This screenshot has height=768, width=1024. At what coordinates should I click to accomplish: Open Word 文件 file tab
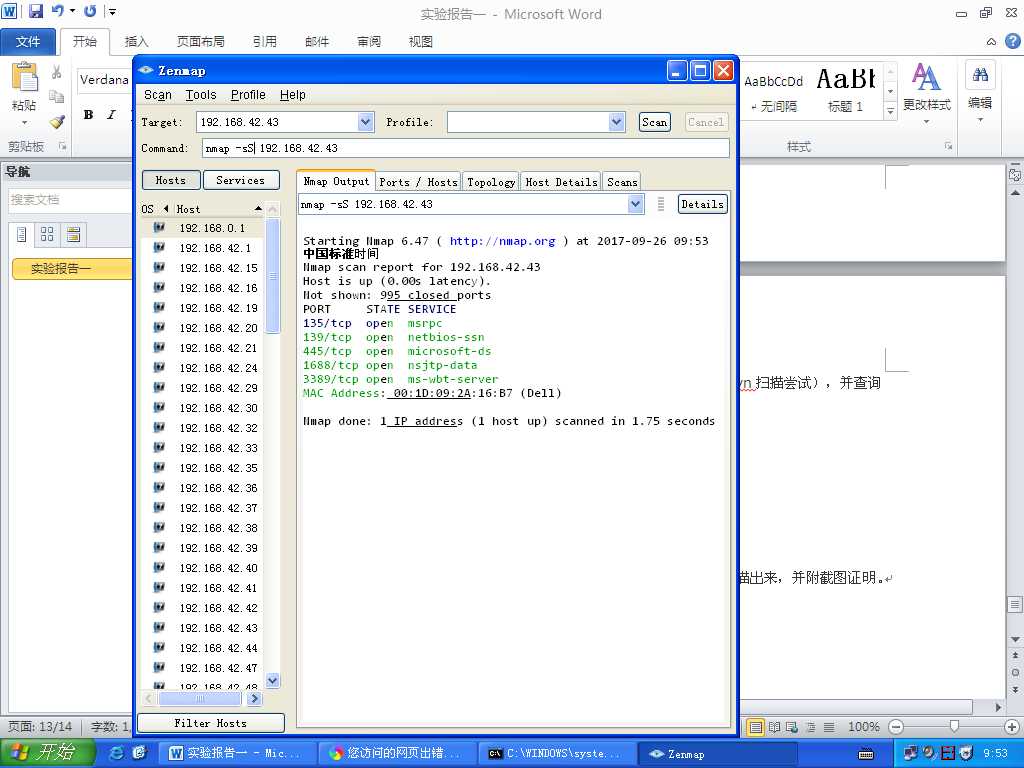point(27,42)
